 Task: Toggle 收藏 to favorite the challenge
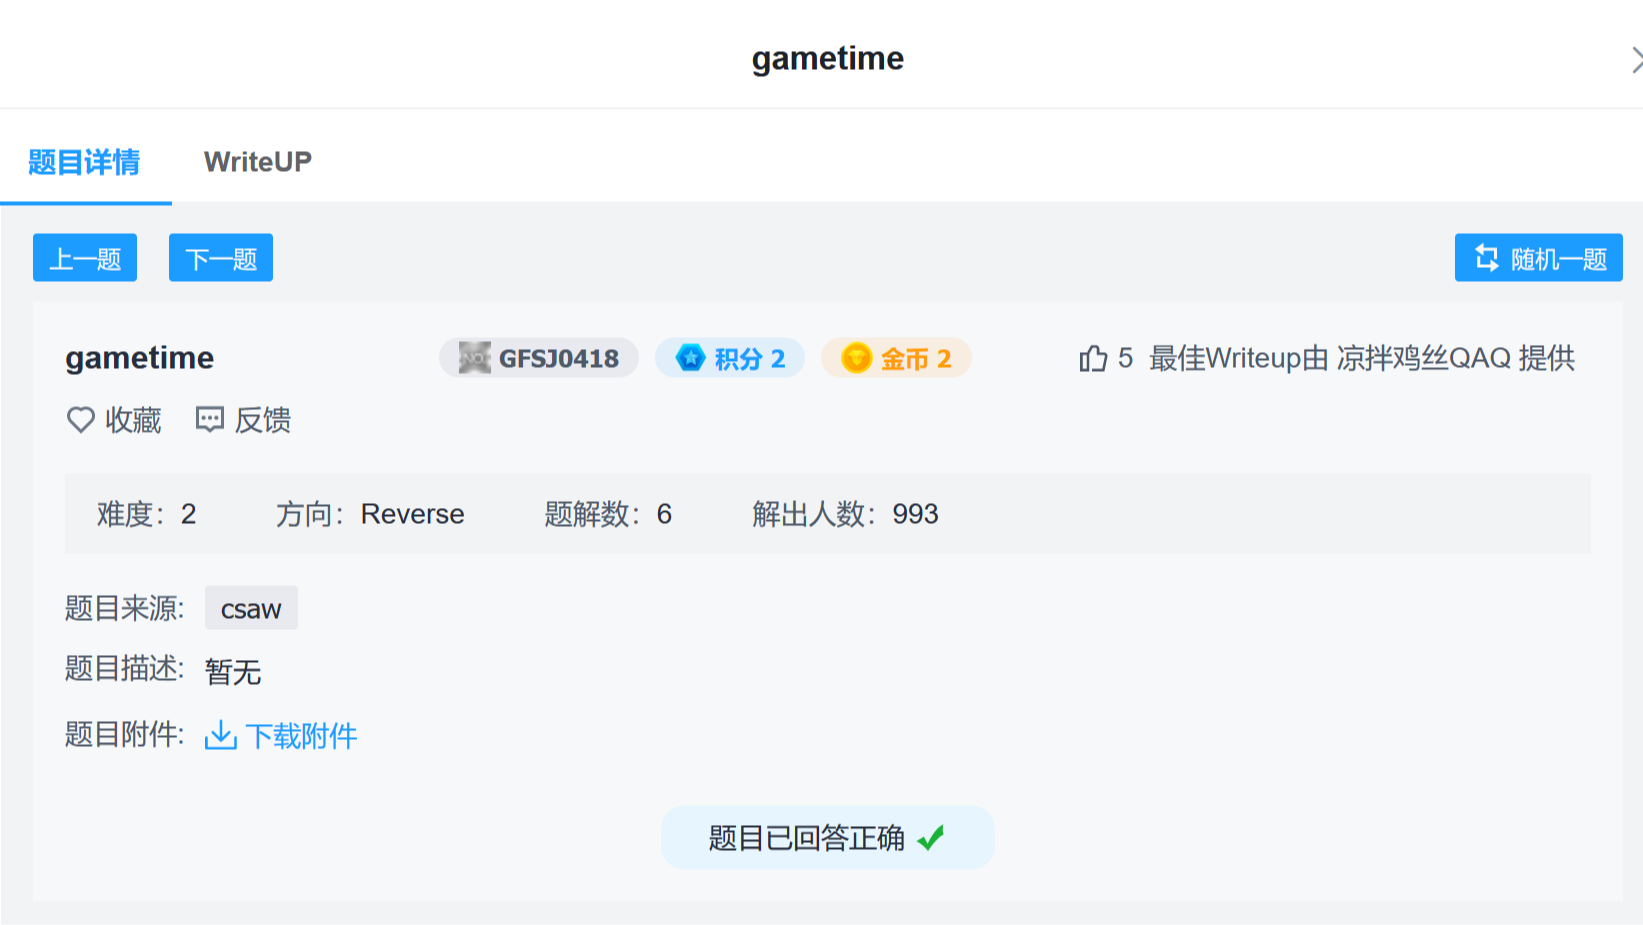(132, 420)
